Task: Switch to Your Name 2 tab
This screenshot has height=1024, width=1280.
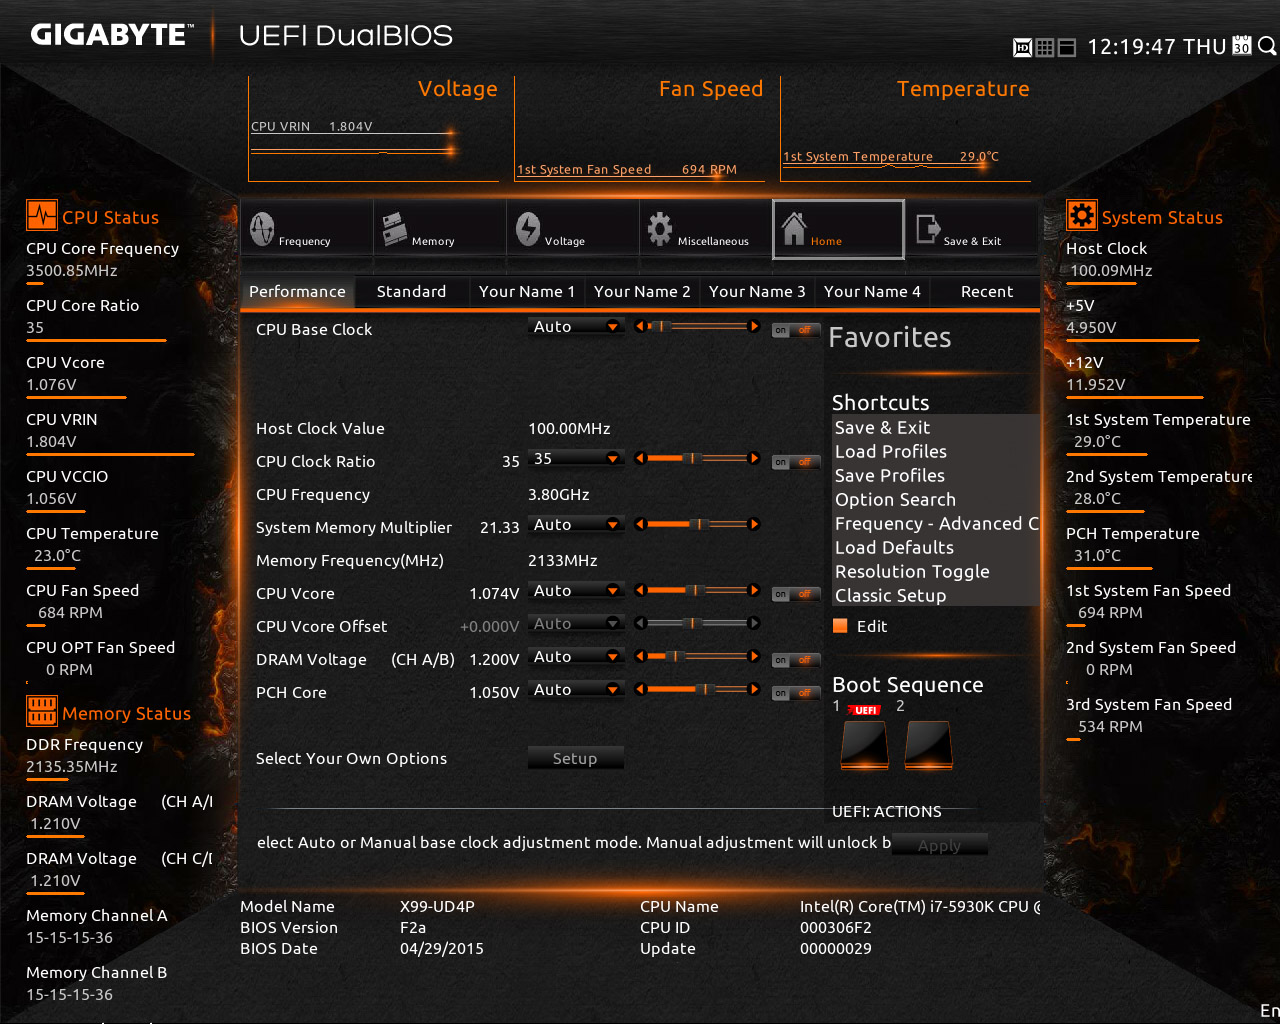Action: tap(642, 291)
